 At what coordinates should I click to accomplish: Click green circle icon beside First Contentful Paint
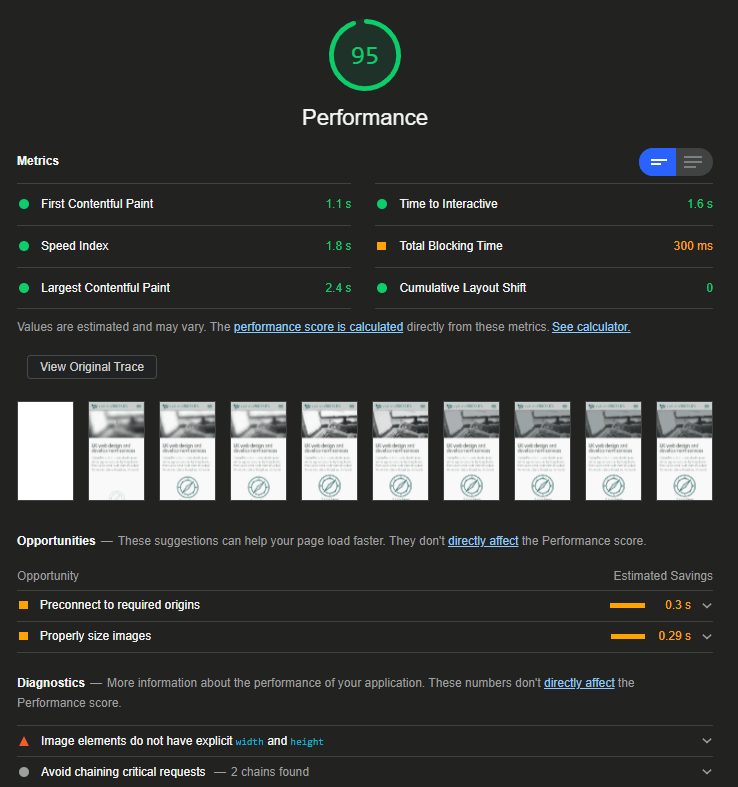pyautogui.click(x=24, y=204)
